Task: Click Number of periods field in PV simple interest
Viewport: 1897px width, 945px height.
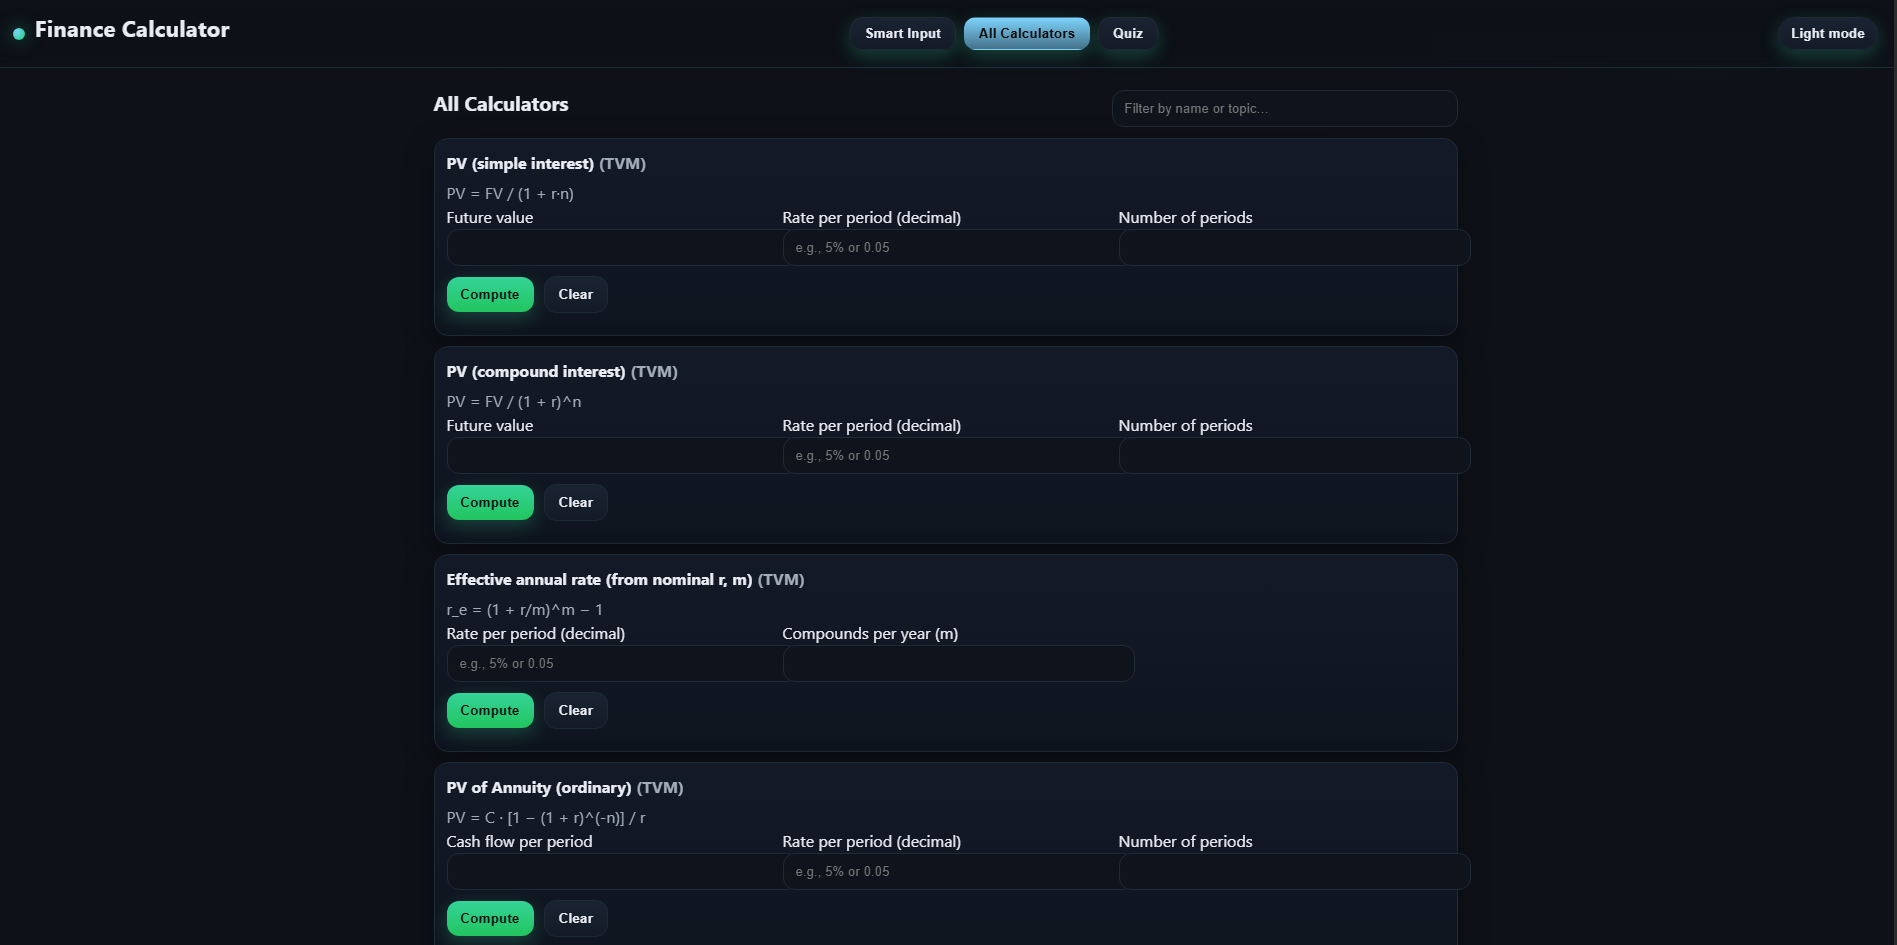Action: point(1293,247)
